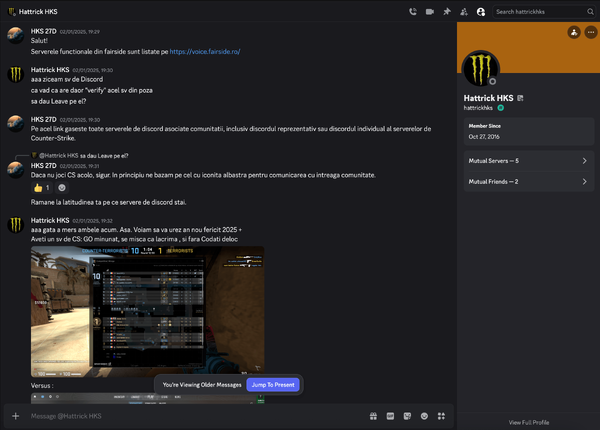Click View Full Profile
This screenshot has width=600, height=430.
coord(528,422)
